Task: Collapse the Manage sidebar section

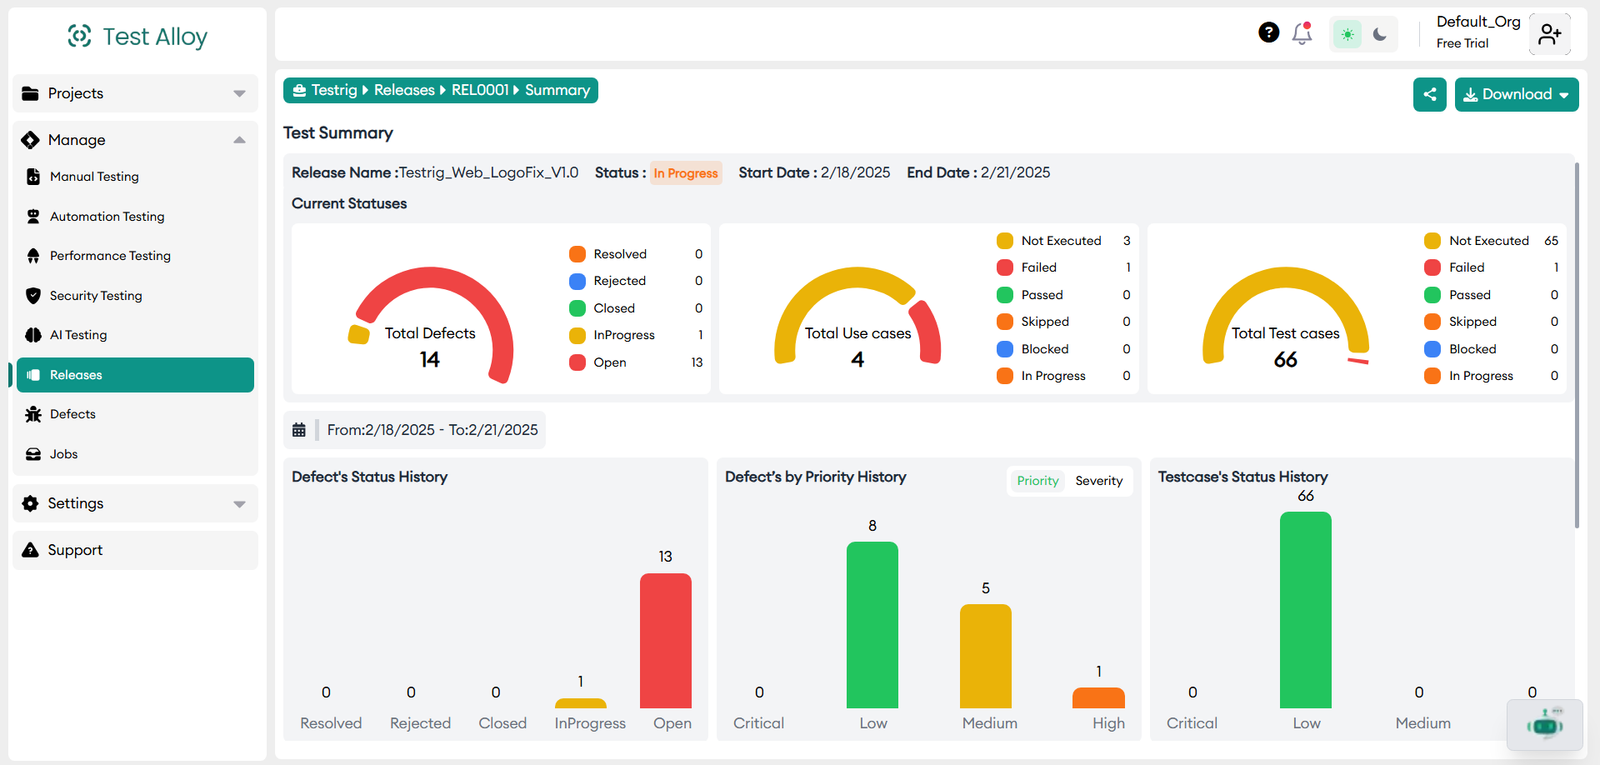Action: point(135,140)
